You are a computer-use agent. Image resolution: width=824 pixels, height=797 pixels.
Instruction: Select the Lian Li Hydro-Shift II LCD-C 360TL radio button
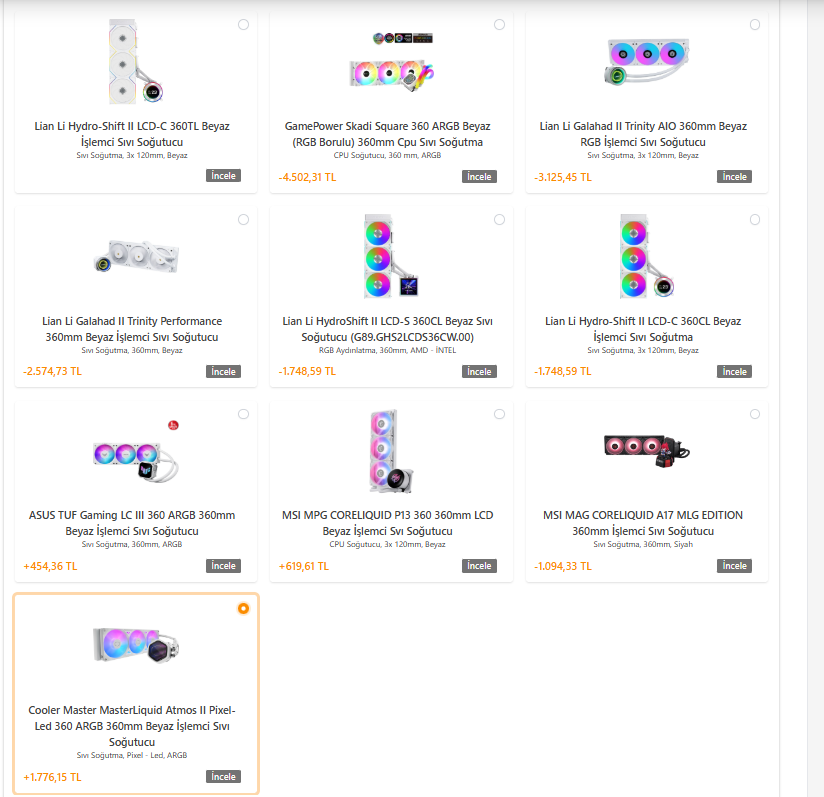[243, 25]
